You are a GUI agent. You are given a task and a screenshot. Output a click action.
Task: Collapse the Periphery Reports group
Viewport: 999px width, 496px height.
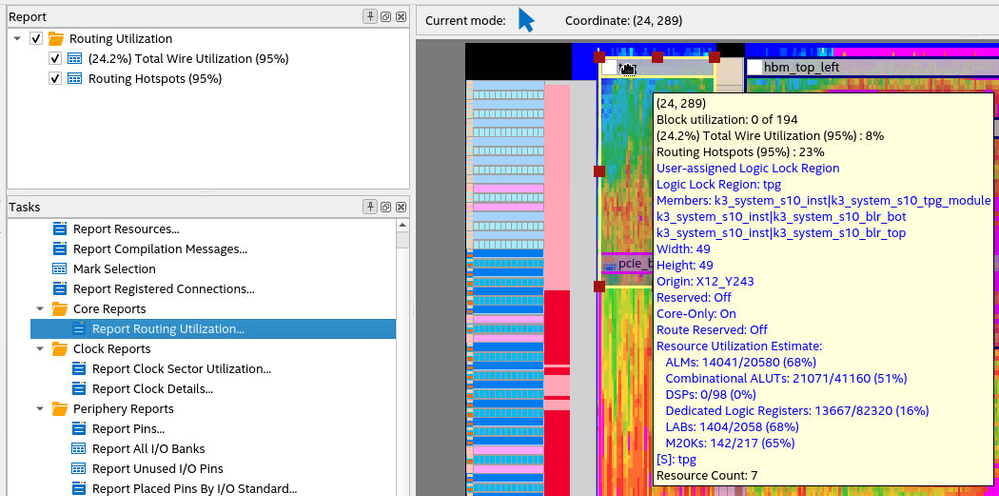coord(41,409)
